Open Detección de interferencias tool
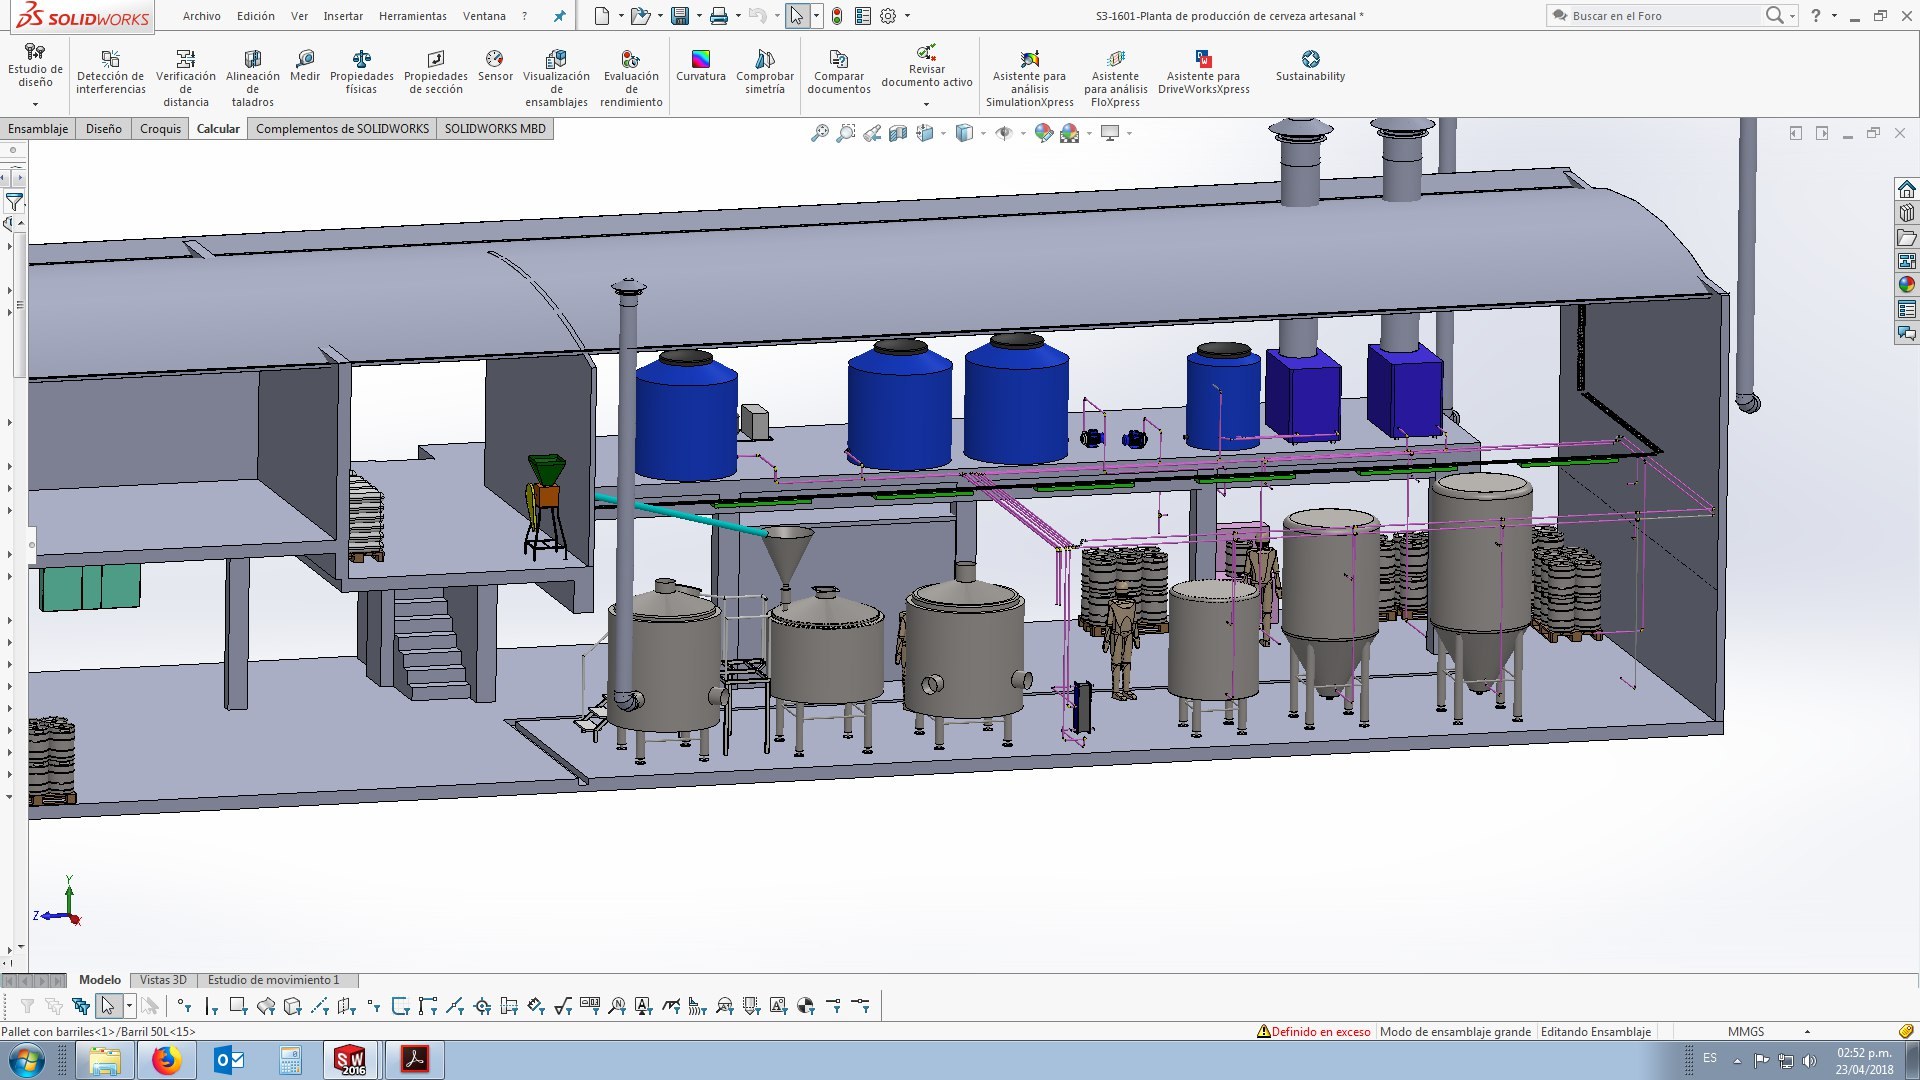 pos(110,74)
